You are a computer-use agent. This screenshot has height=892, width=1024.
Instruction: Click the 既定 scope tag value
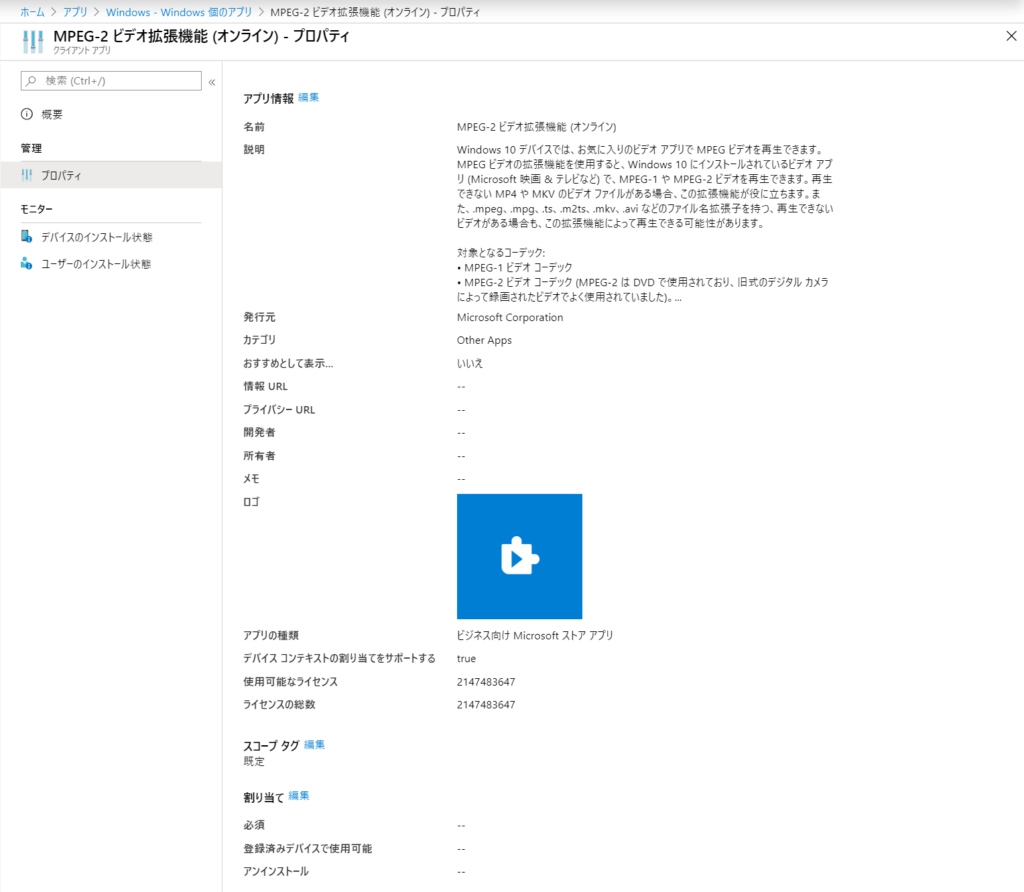click(x=254, y=761)
